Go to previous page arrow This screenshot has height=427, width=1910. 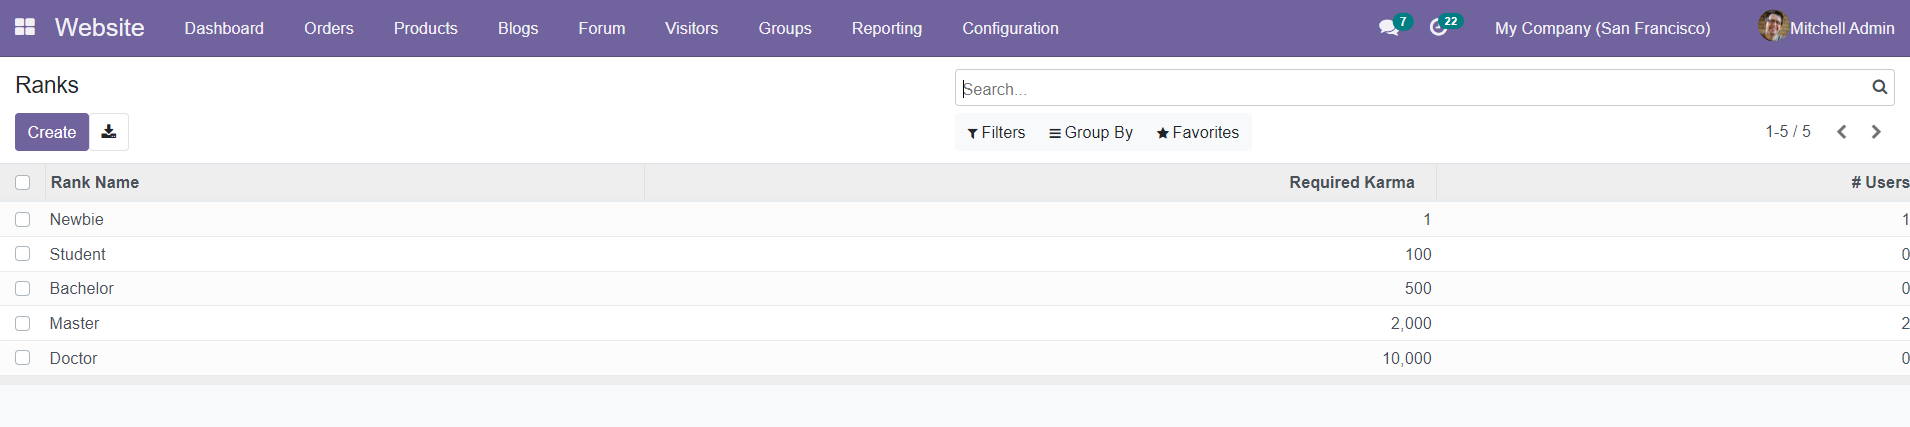point(1841,132)
